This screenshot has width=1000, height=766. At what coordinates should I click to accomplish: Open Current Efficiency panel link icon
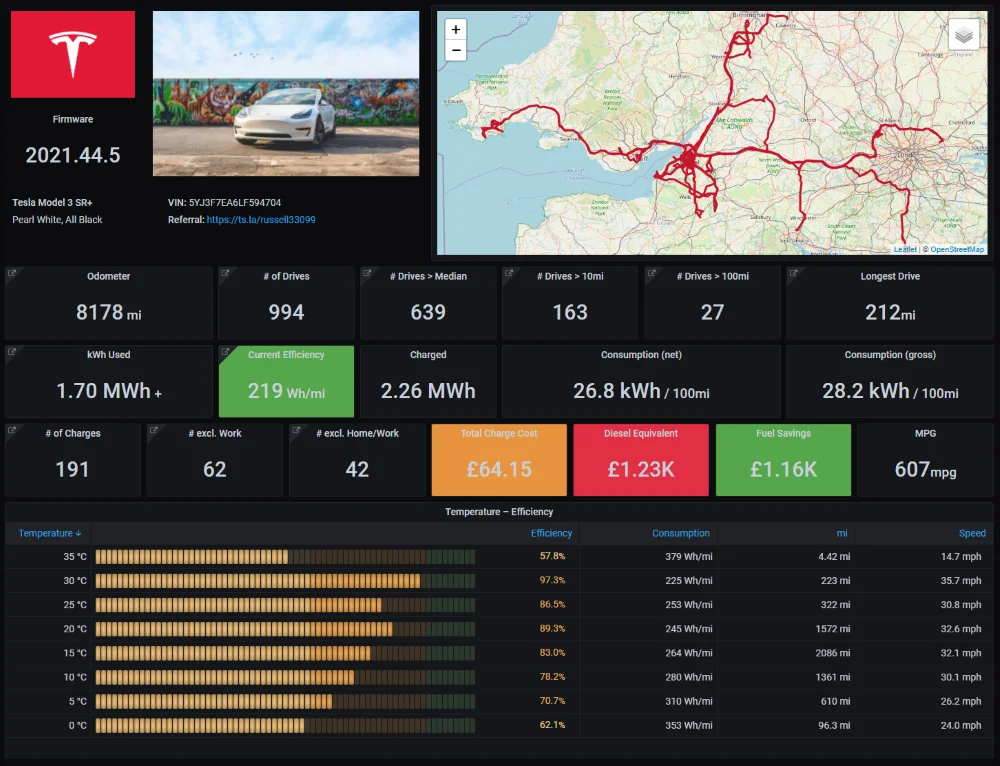pyautogui.click(x=224, y=351)
